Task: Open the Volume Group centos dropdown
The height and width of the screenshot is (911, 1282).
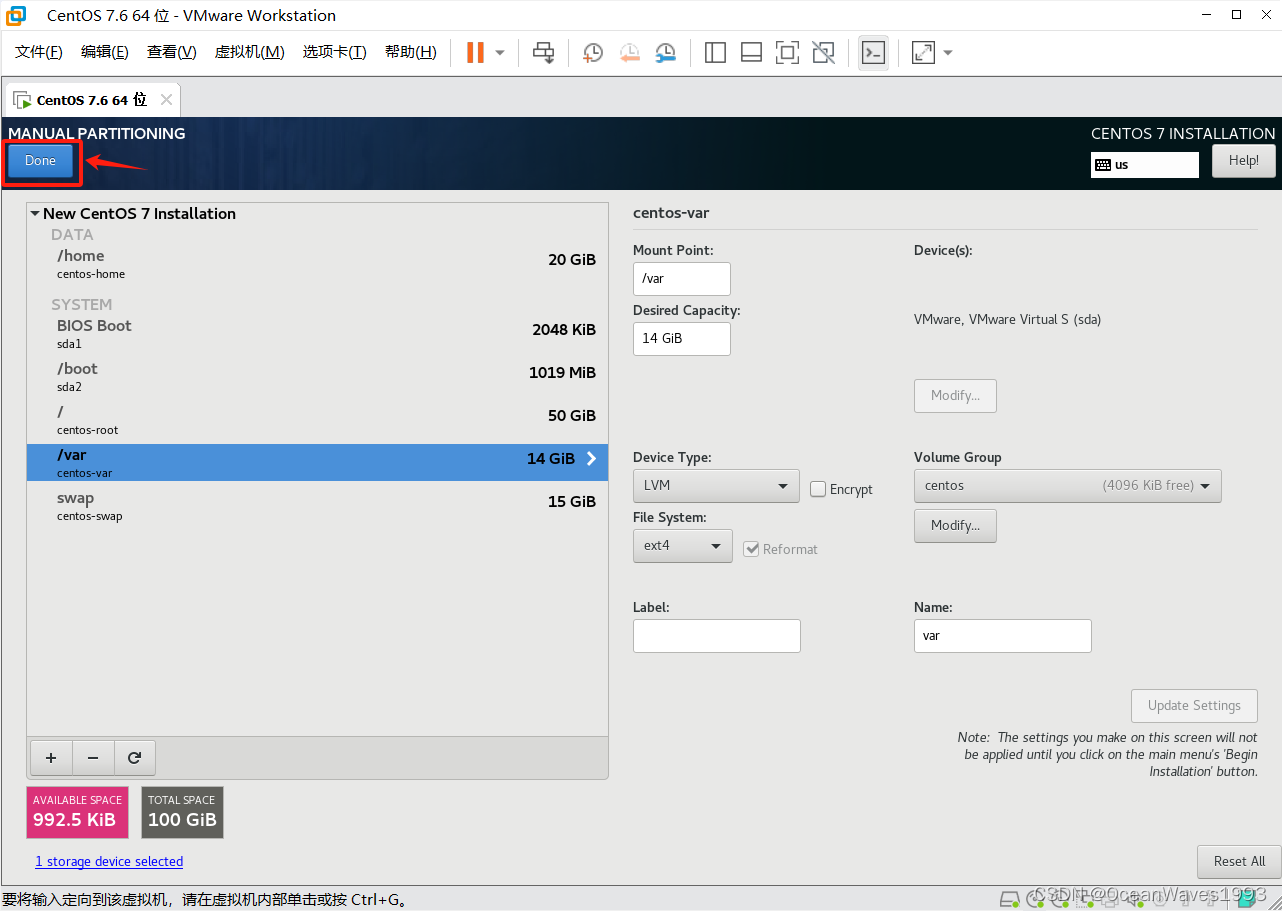Action: tap(1068, 486)
